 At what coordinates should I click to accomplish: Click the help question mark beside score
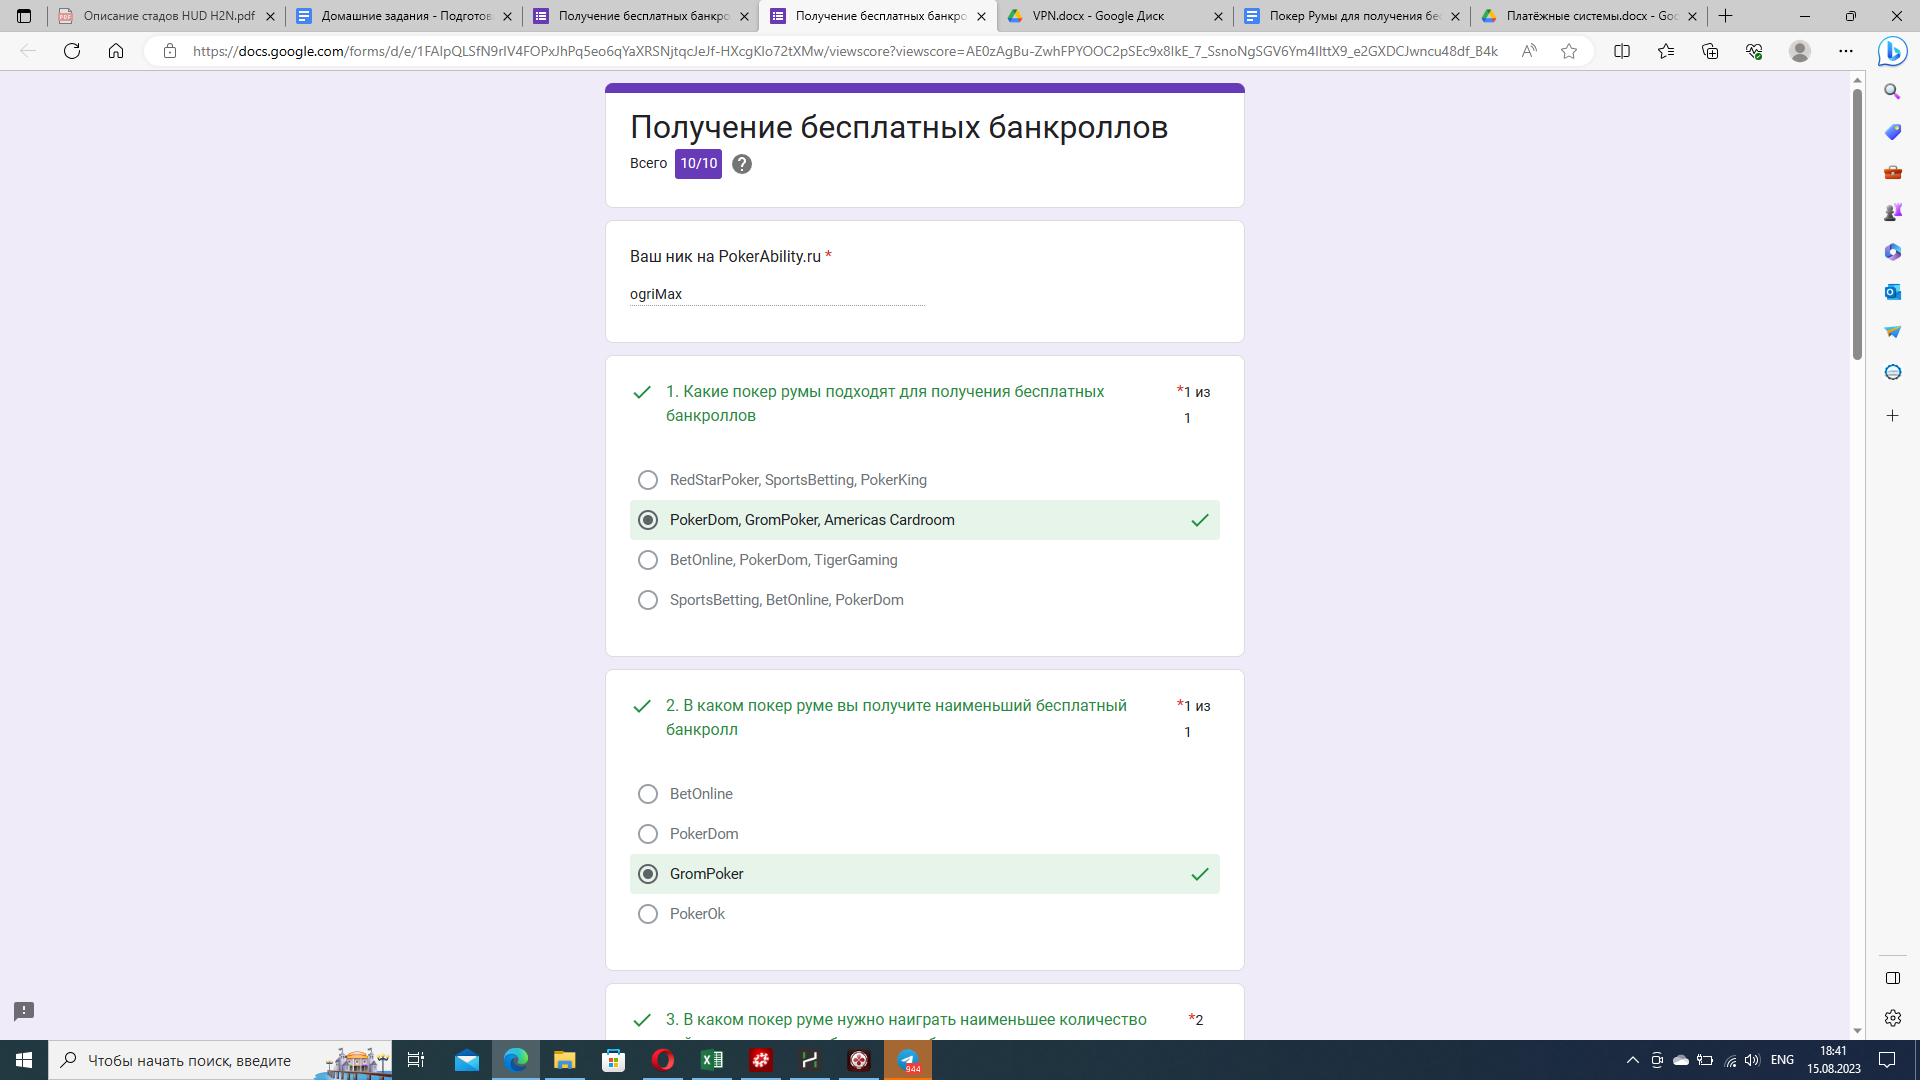coord(741,164)
